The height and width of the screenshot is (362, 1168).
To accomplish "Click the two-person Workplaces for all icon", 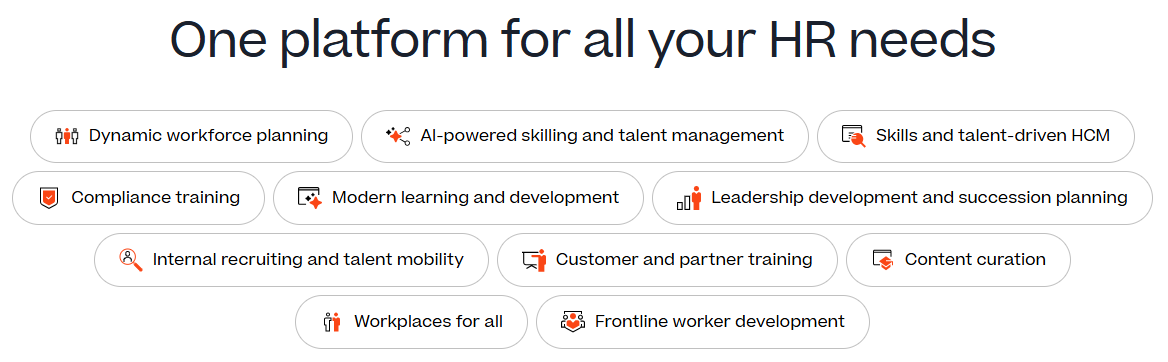I will 331,322.
